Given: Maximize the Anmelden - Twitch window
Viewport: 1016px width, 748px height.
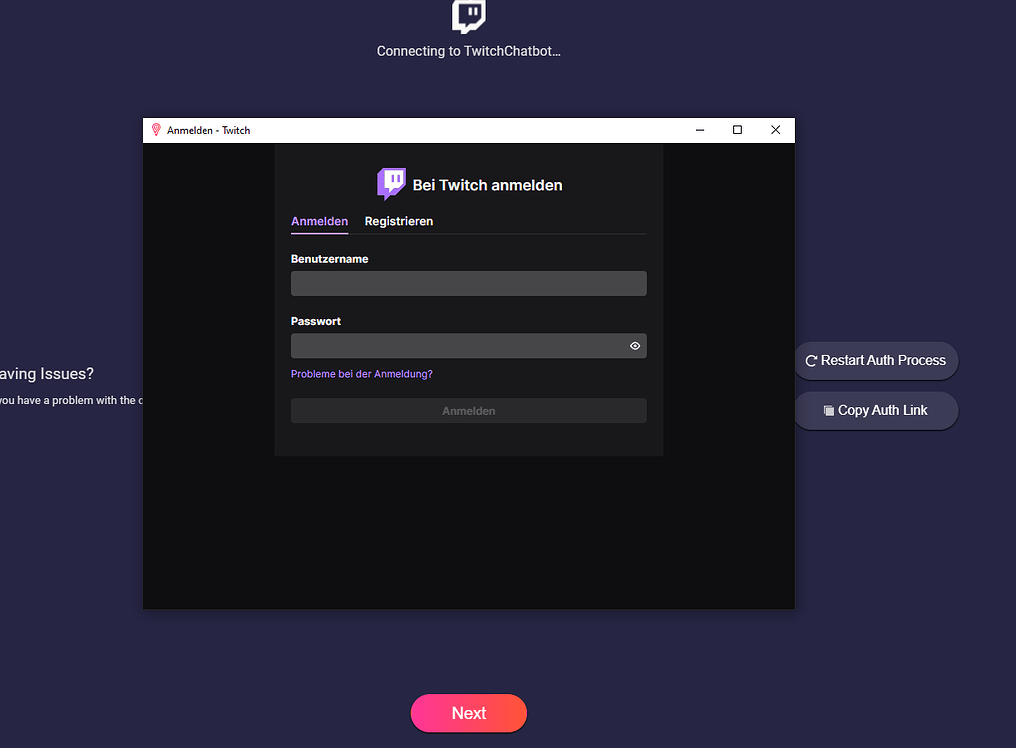Looking at the screenshot, I should [x=737, y=129].
